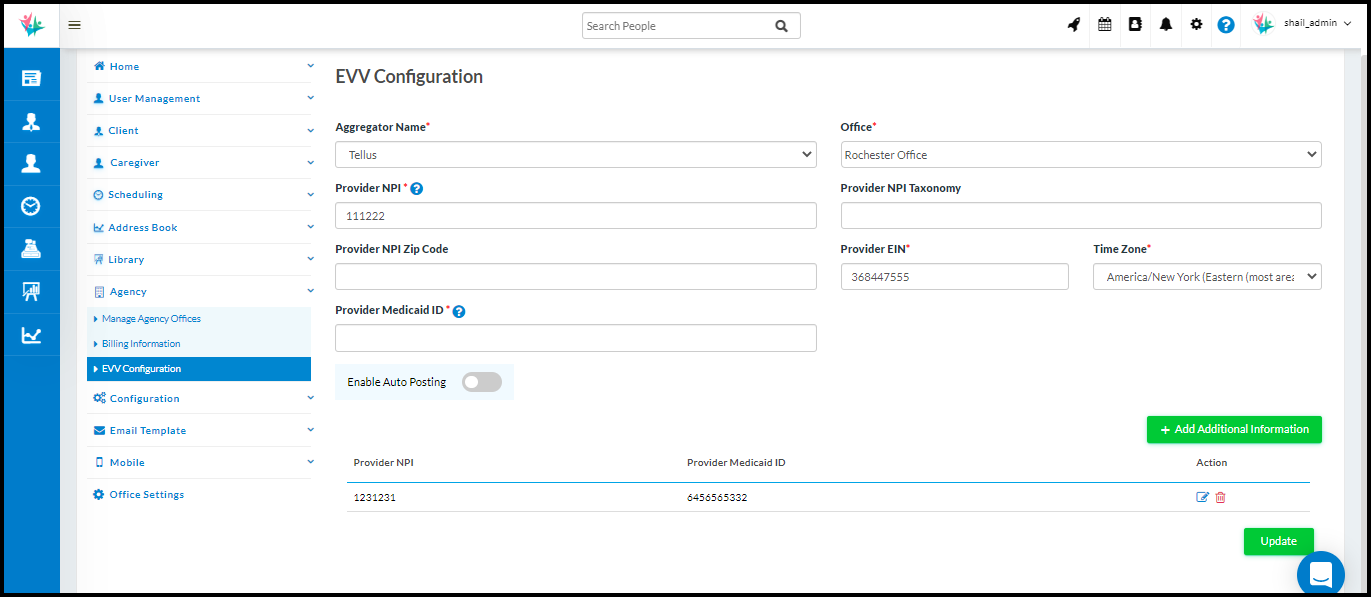Click the edit icon for row 1231231

(x=1203, y=497)
